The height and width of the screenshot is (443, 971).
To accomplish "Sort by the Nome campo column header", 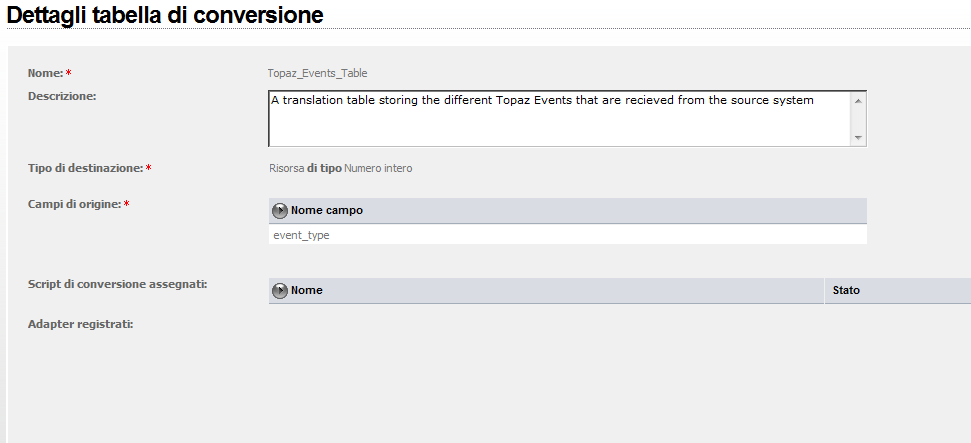I will tap(326, 211).
